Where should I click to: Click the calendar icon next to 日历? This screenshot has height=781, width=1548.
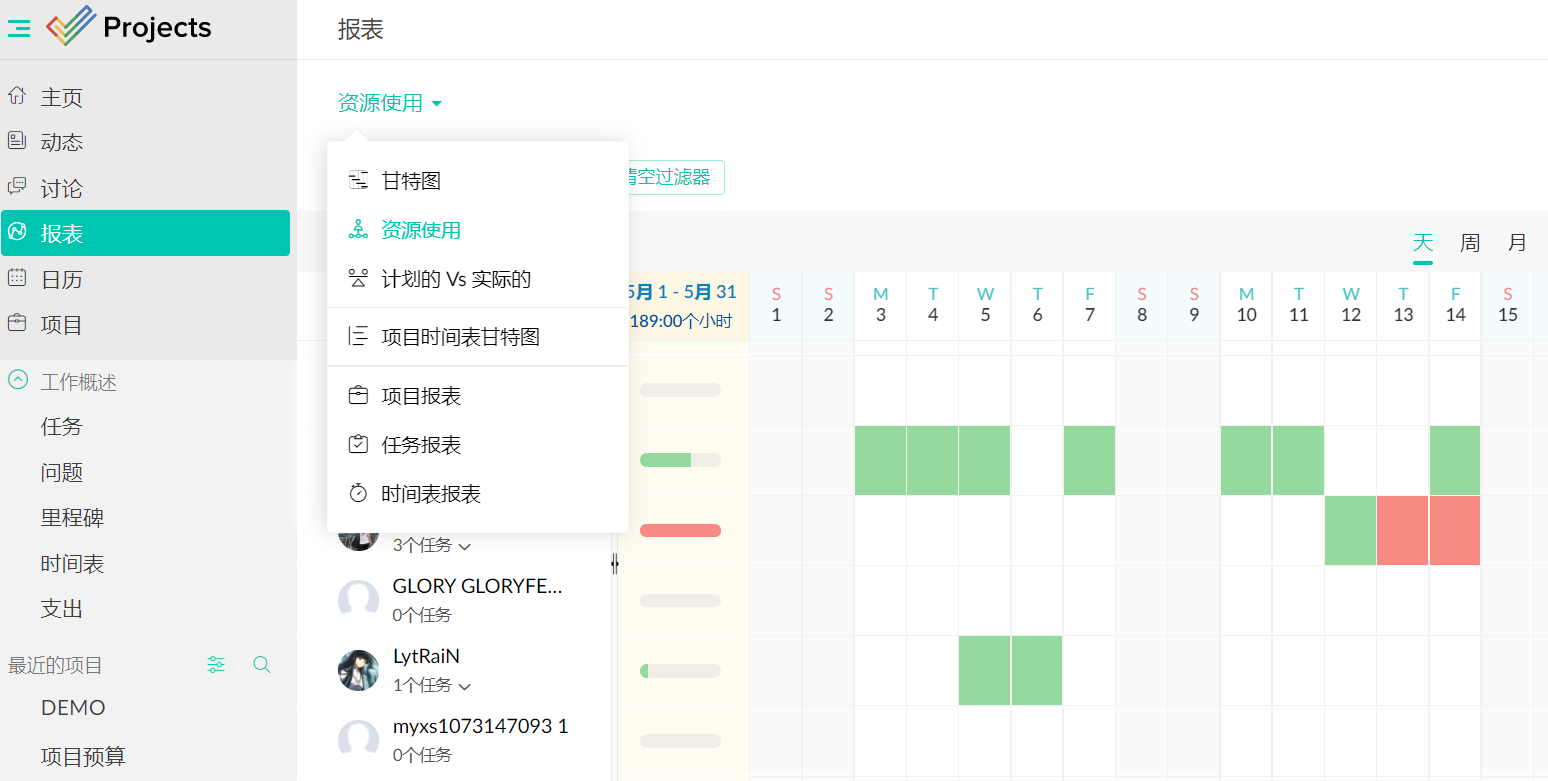point(17,279)
